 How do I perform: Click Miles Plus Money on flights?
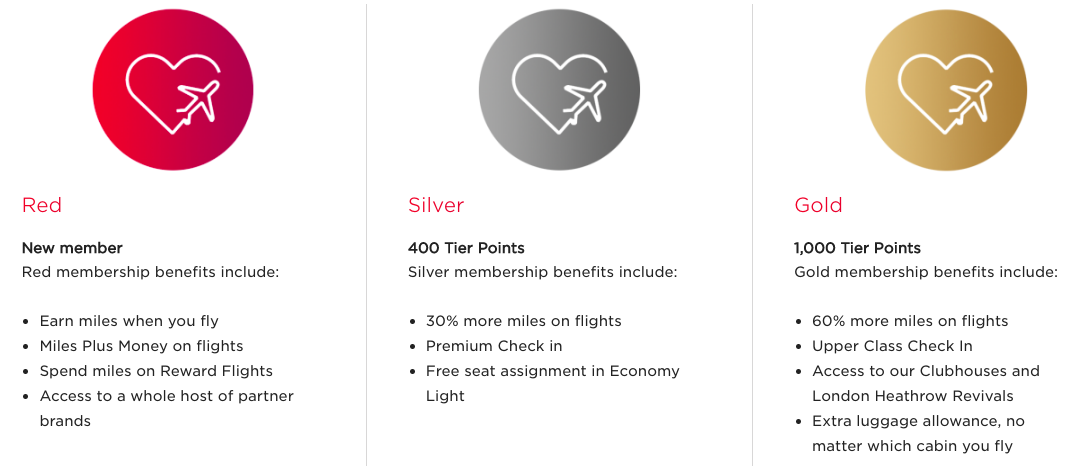[x=142, y=346]
